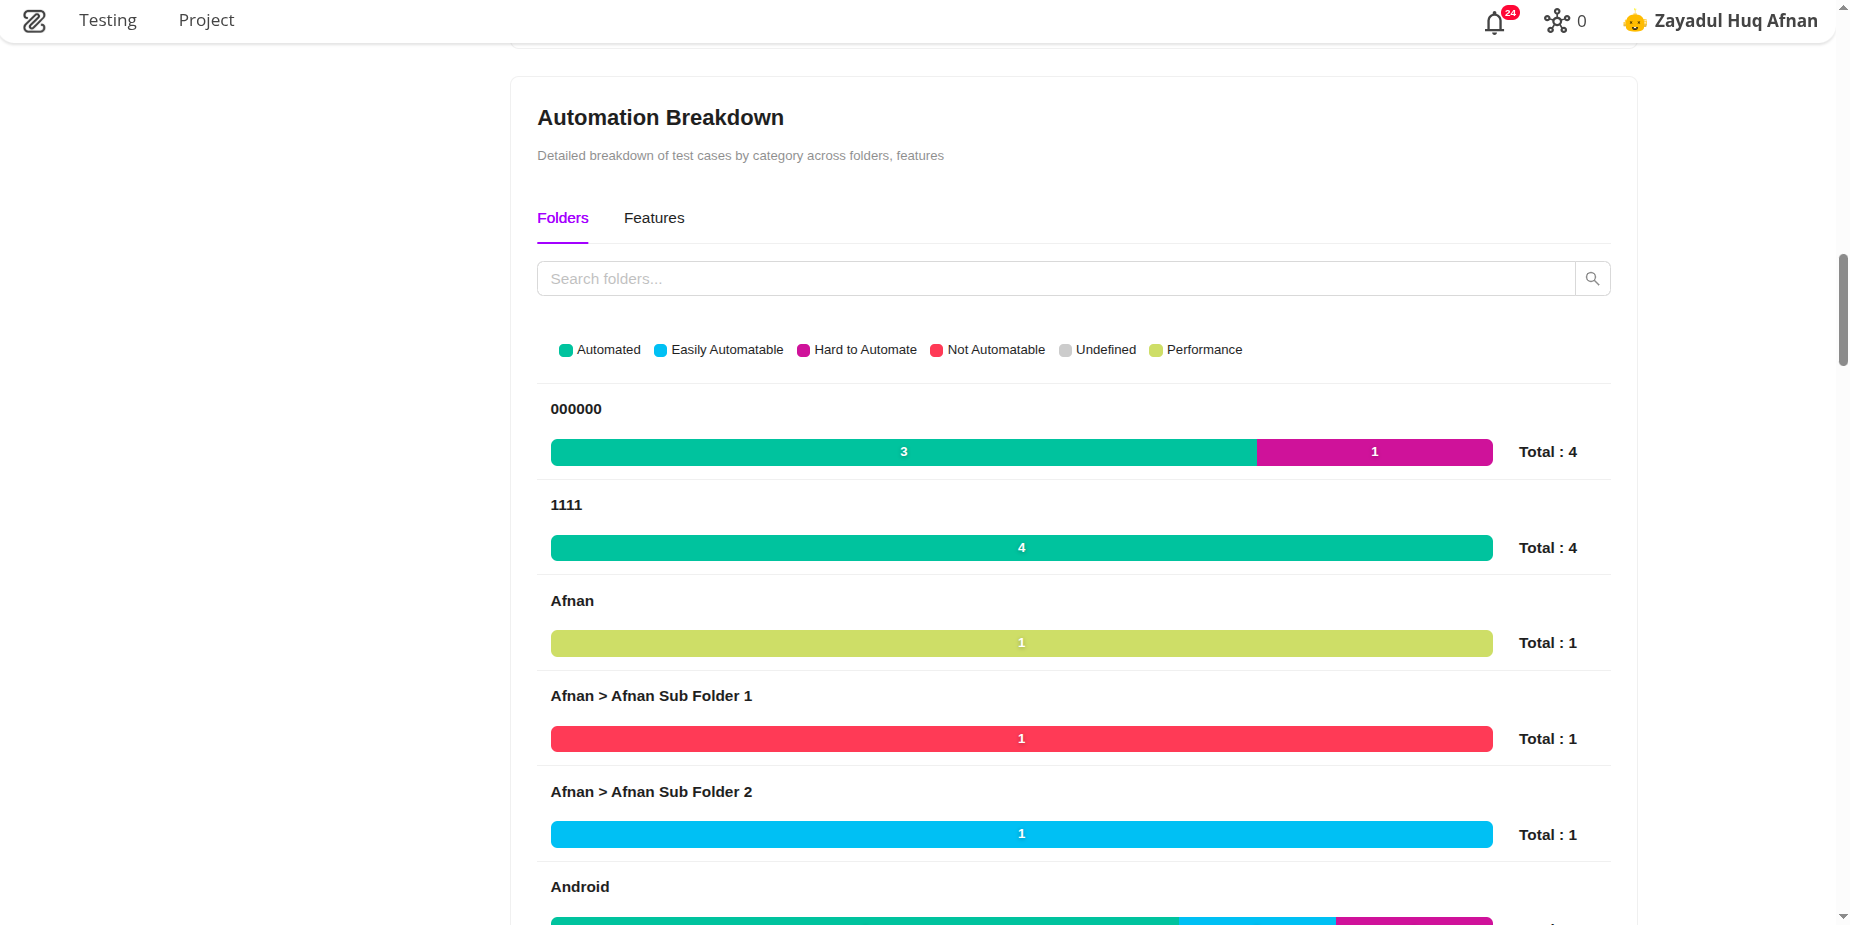Open the Testing menu item
This screenshot has width=1850, height=925.
[108, 20]
